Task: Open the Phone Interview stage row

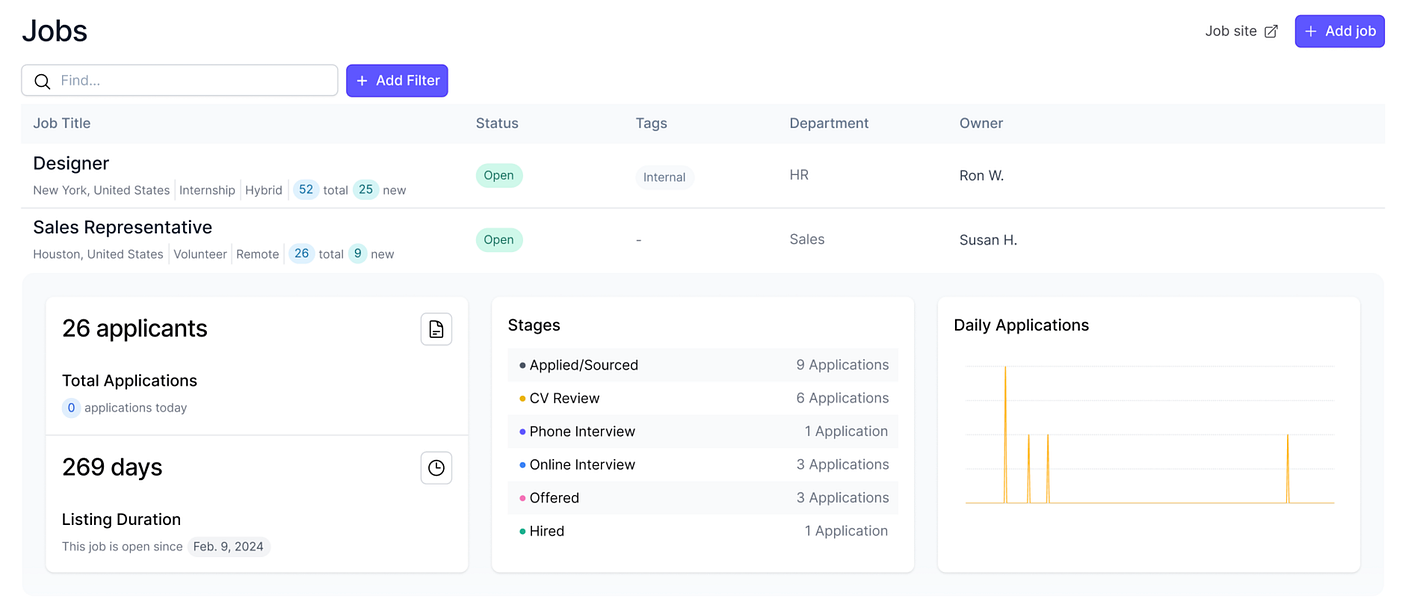Action: (x=703, y=432)
